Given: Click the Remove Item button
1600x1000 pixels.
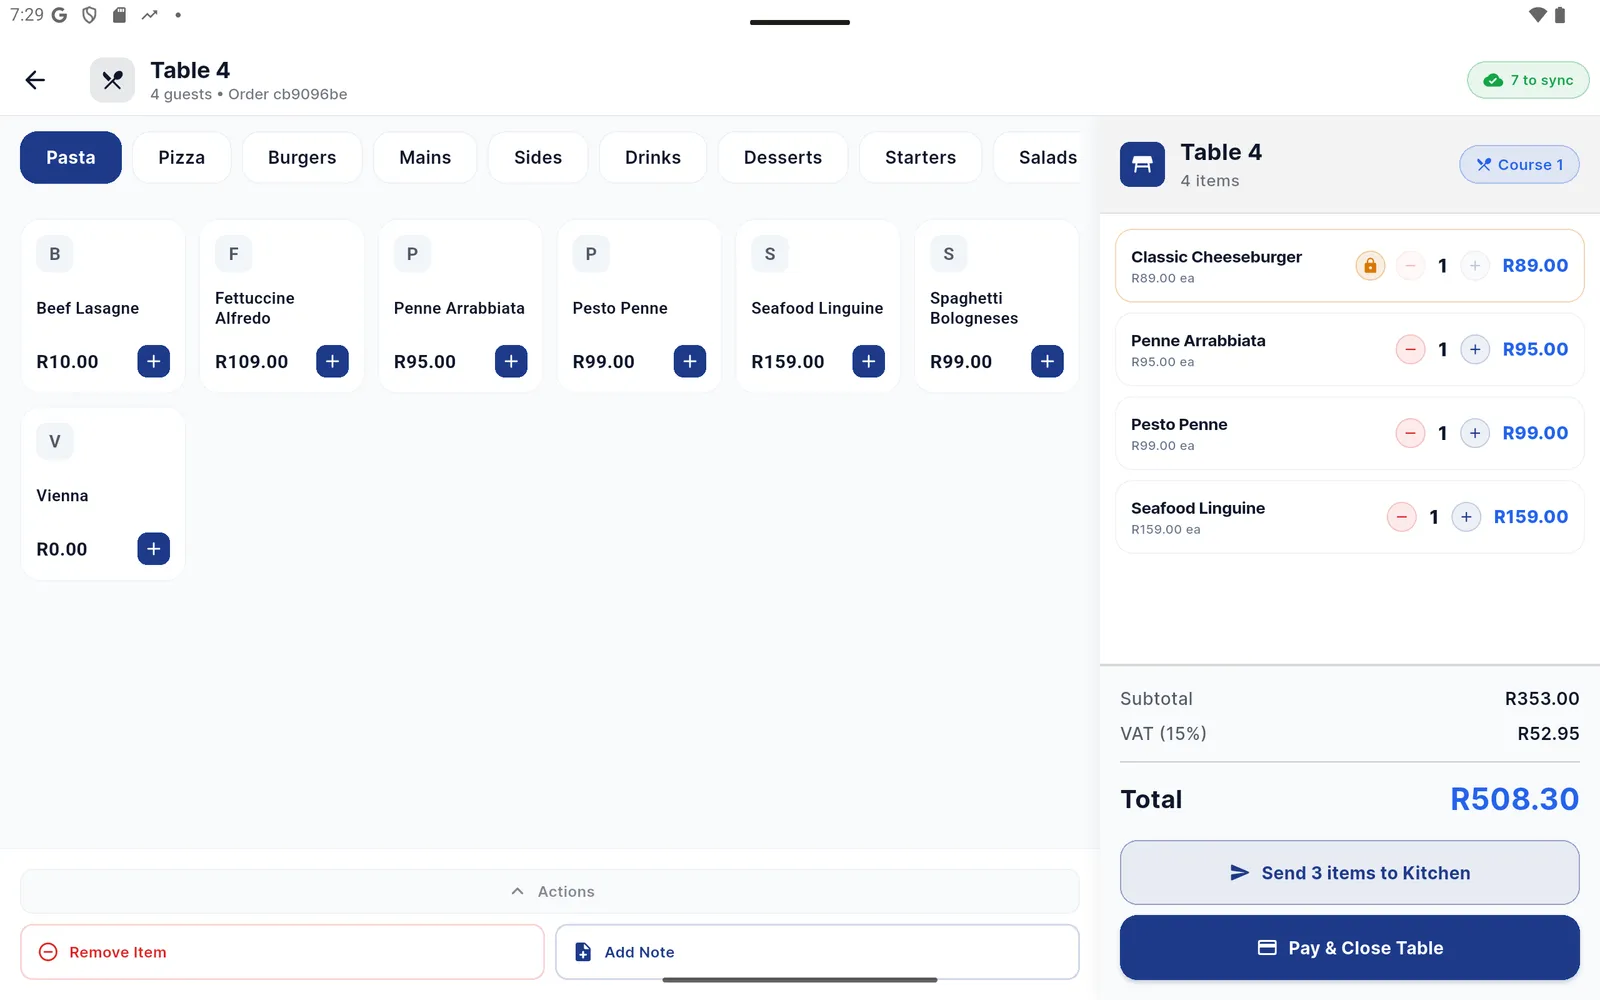Looking at the screenshot, I should 282,952.
